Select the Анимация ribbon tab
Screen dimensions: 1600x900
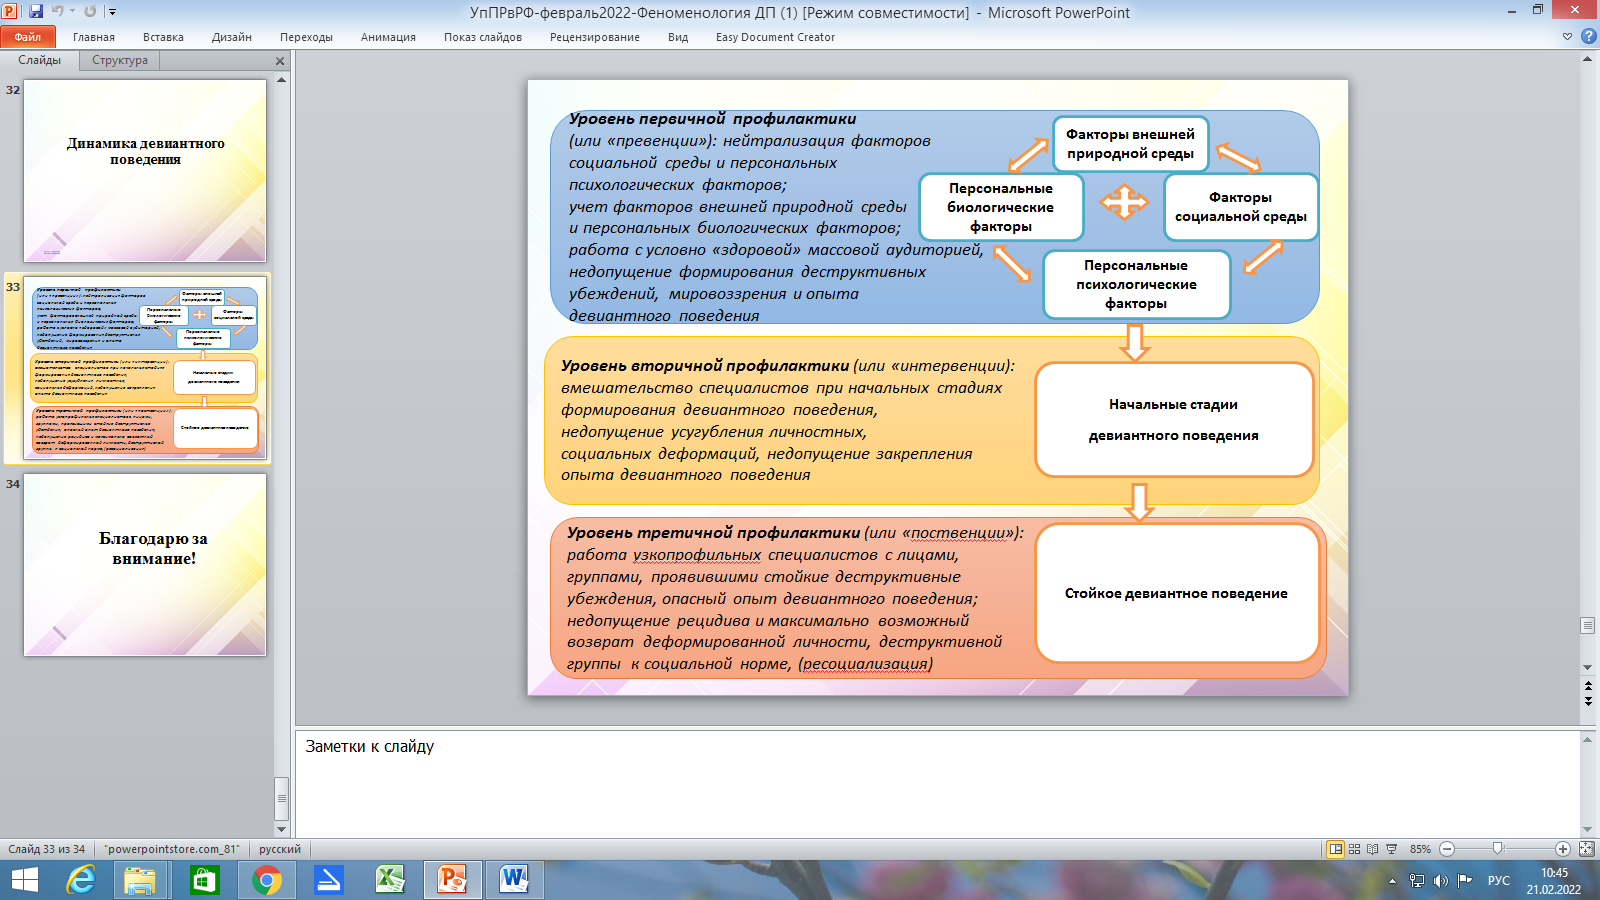(x=388, y=37)
